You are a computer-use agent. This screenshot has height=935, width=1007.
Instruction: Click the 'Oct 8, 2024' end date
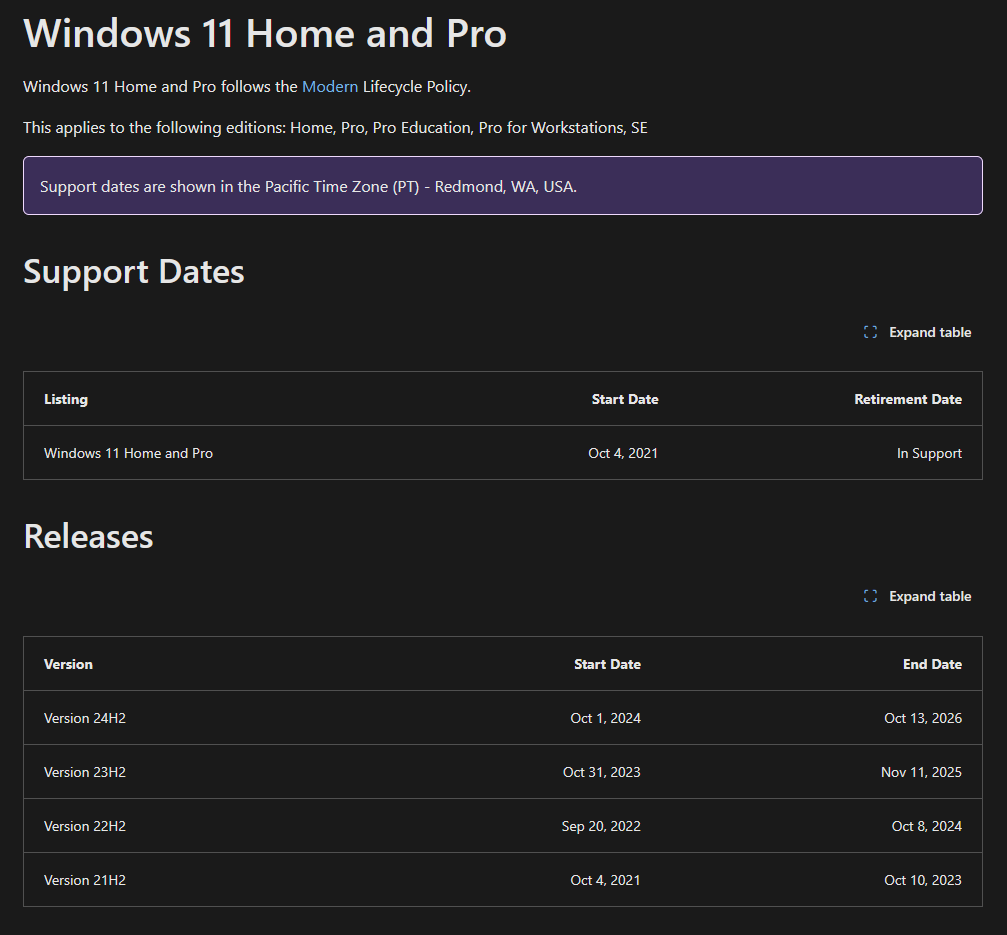[926, 826]
